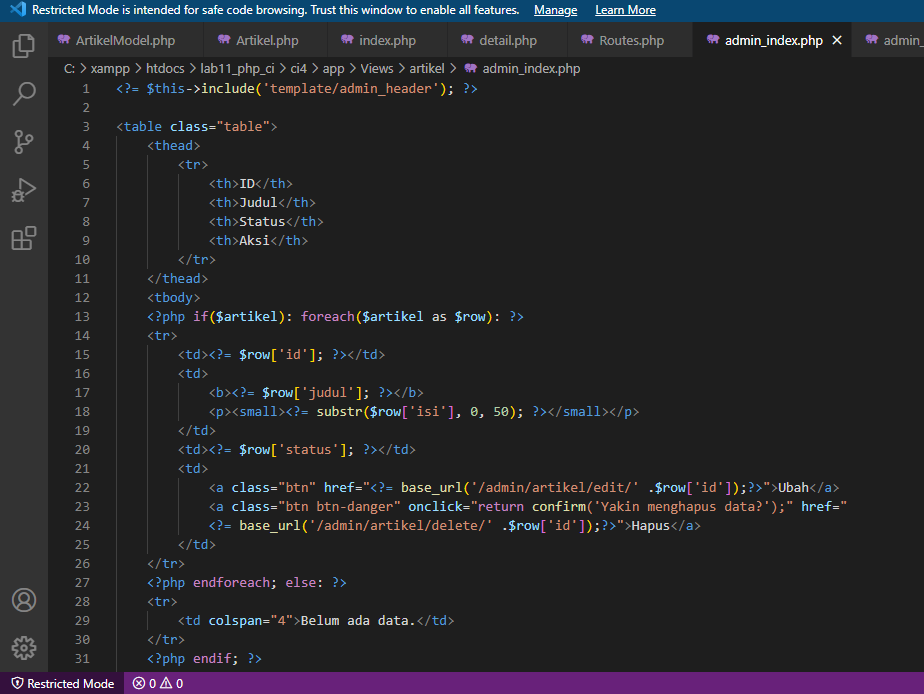Click line number 13 in the gutter
Image resolution: width=924 pixels, height=694 pixels.
[82, 316]
